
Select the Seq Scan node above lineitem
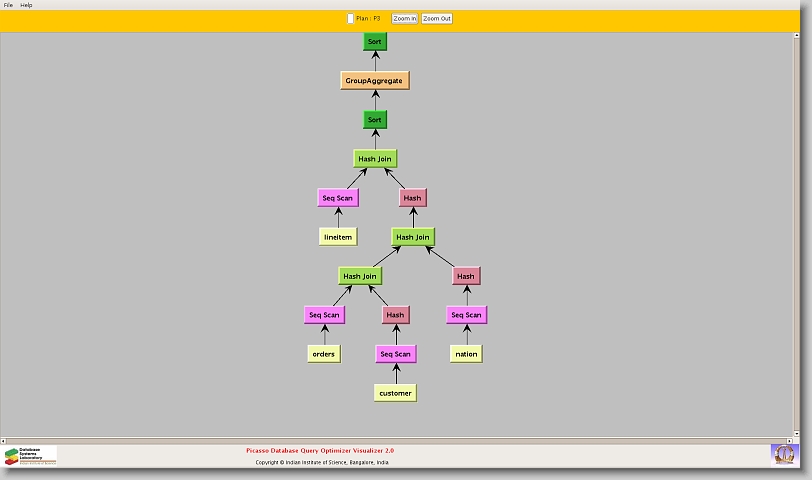coord(338,198)
